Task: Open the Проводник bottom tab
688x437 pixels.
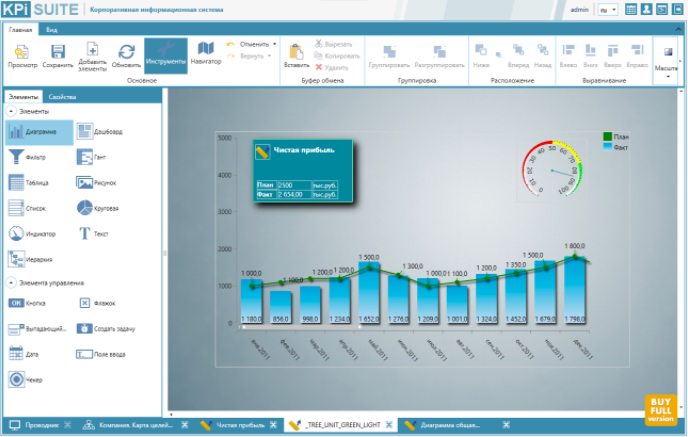Action: 34,425
